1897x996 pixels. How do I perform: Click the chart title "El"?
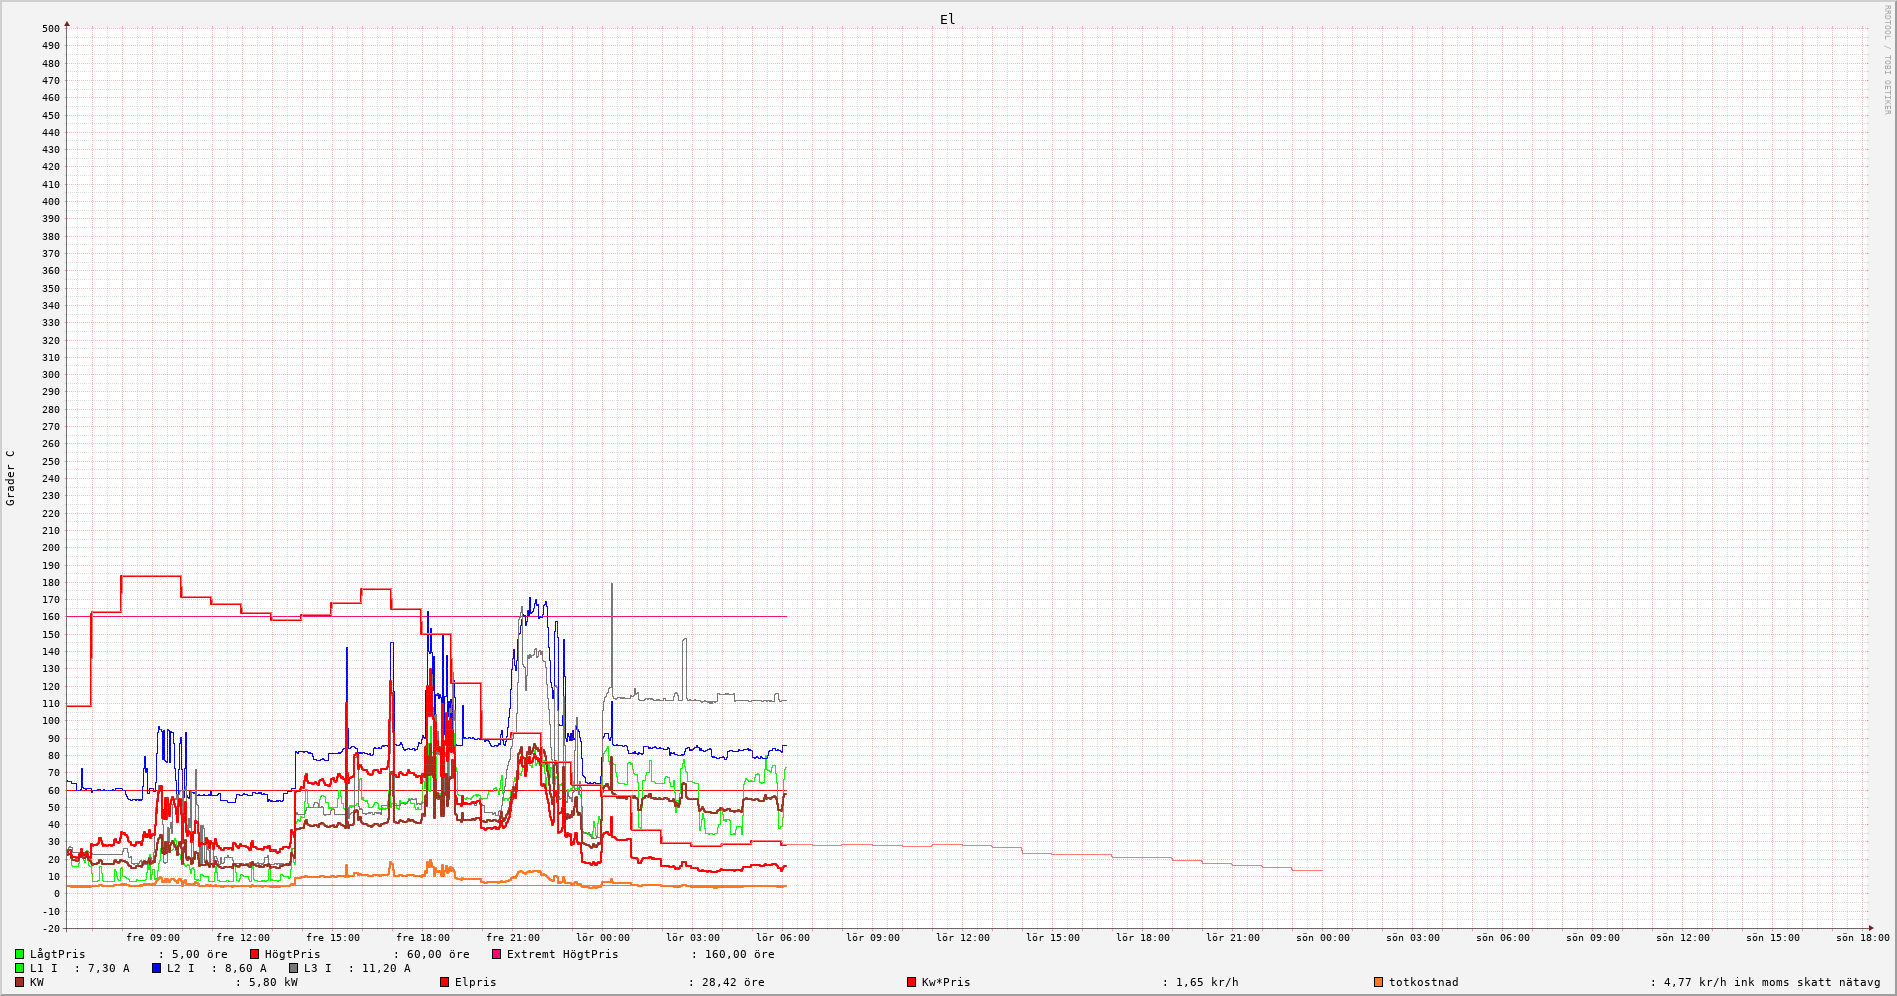coord(947,19)
